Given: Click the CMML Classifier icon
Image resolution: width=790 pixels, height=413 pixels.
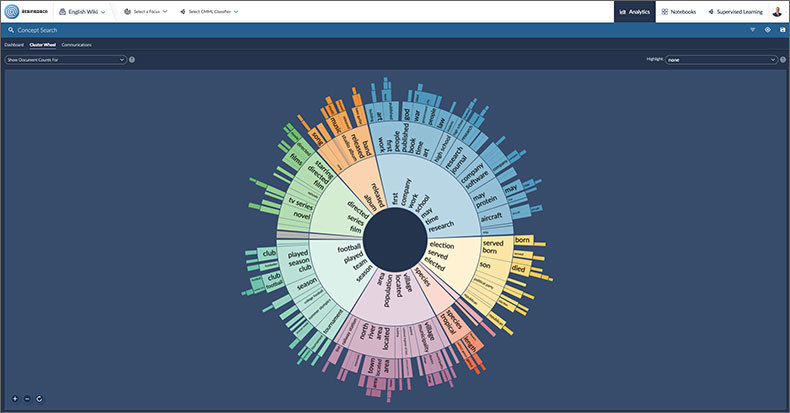Looking at the screenshot, I should click(182, 12).
